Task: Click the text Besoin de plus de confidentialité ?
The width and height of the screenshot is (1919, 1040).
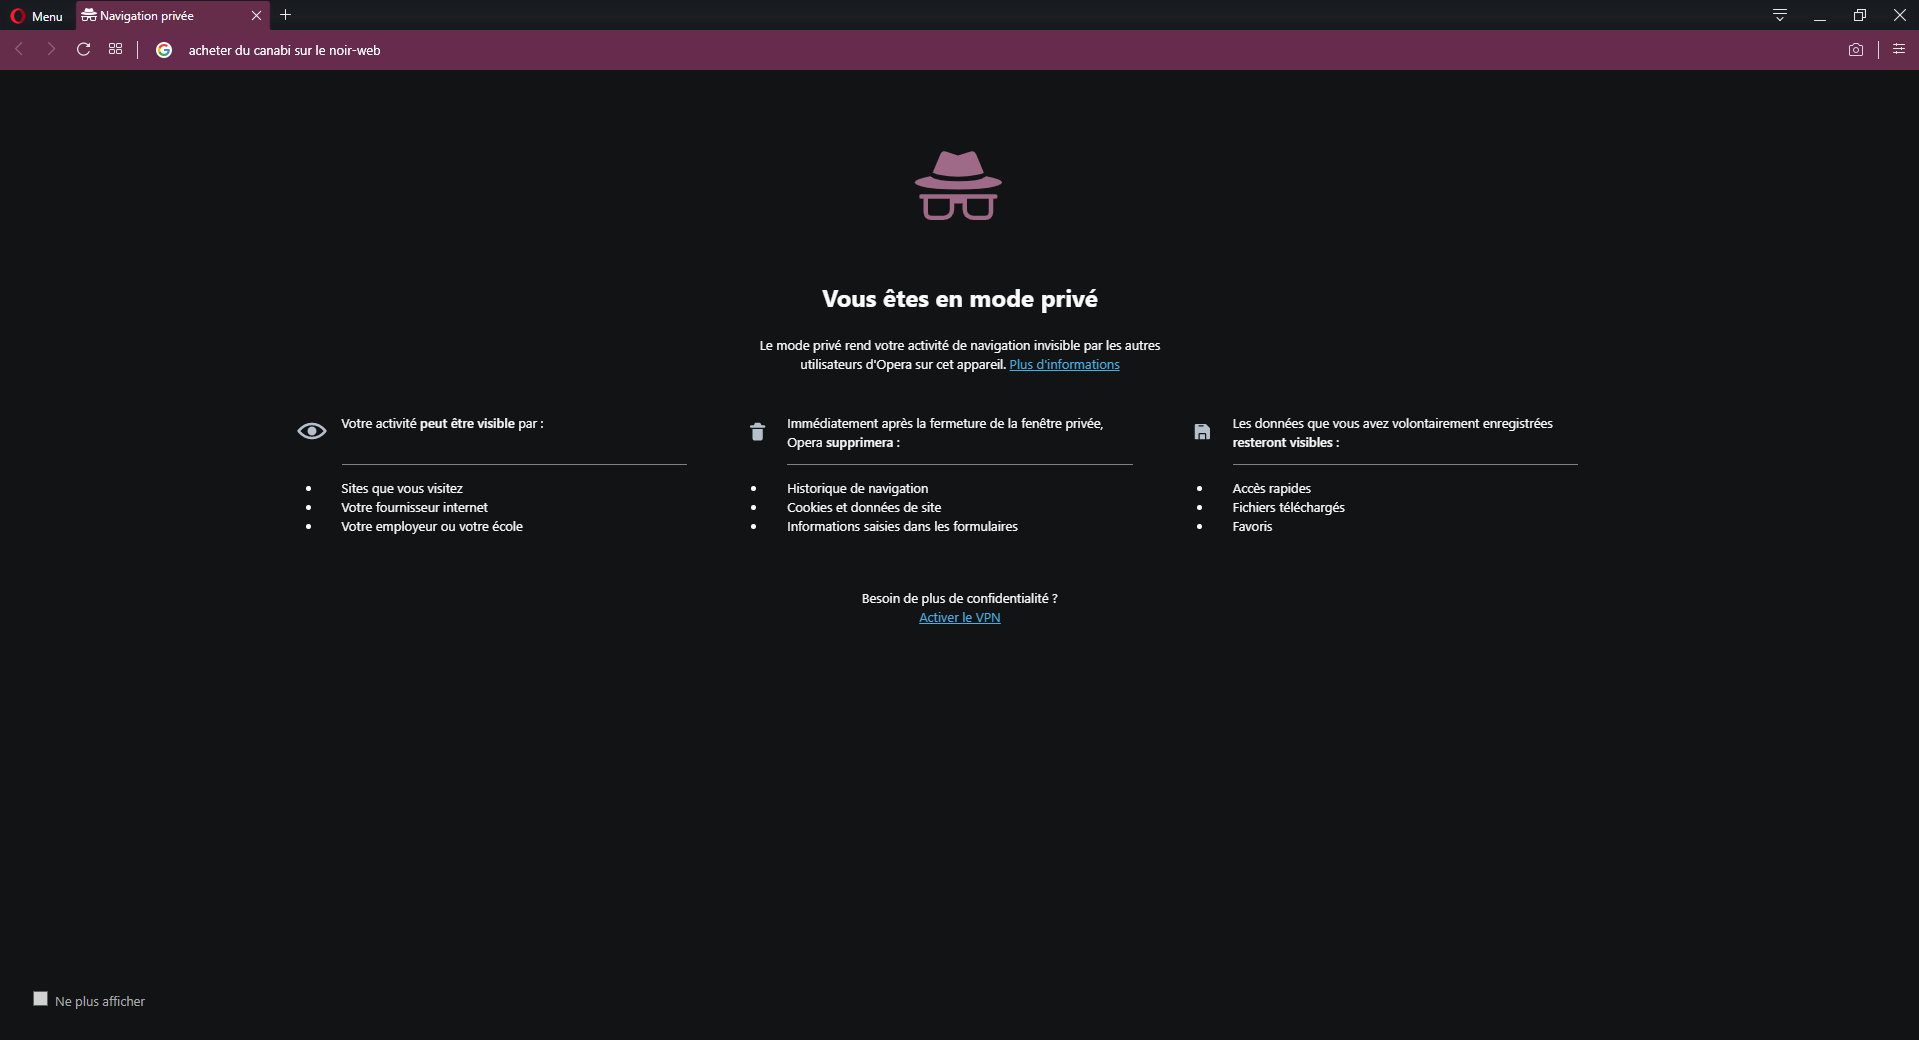Action: coord(960,599)
